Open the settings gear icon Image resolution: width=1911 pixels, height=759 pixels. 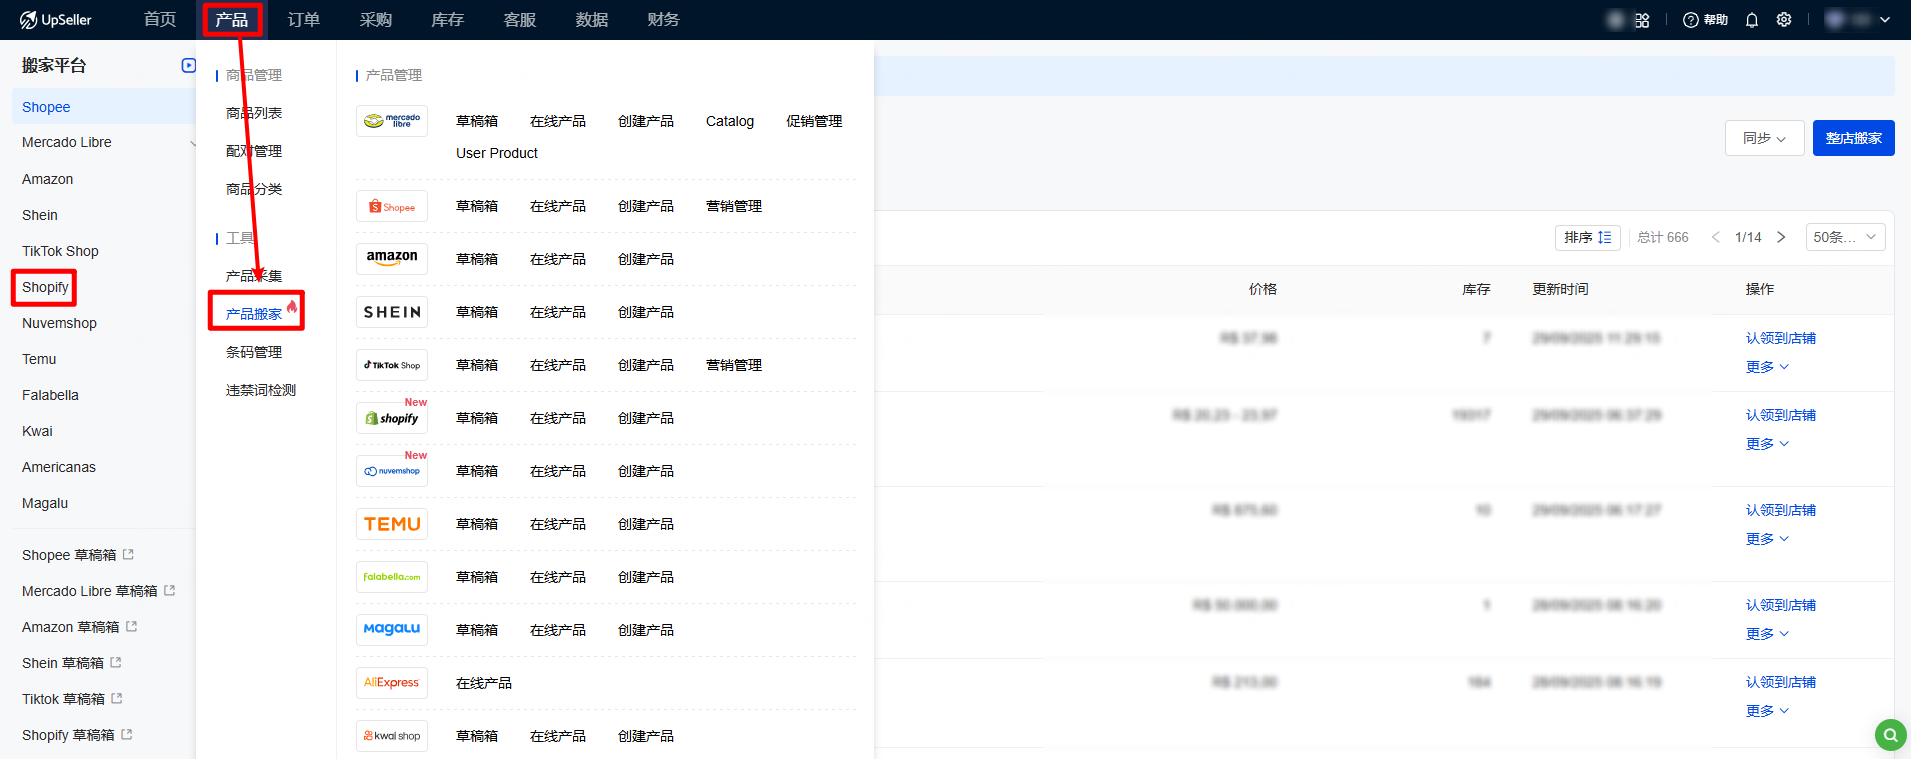1784,20
